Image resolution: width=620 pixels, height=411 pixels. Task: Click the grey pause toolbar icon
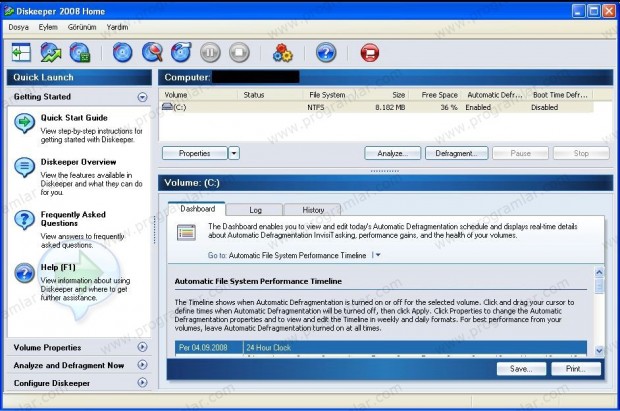pos(210,53)
